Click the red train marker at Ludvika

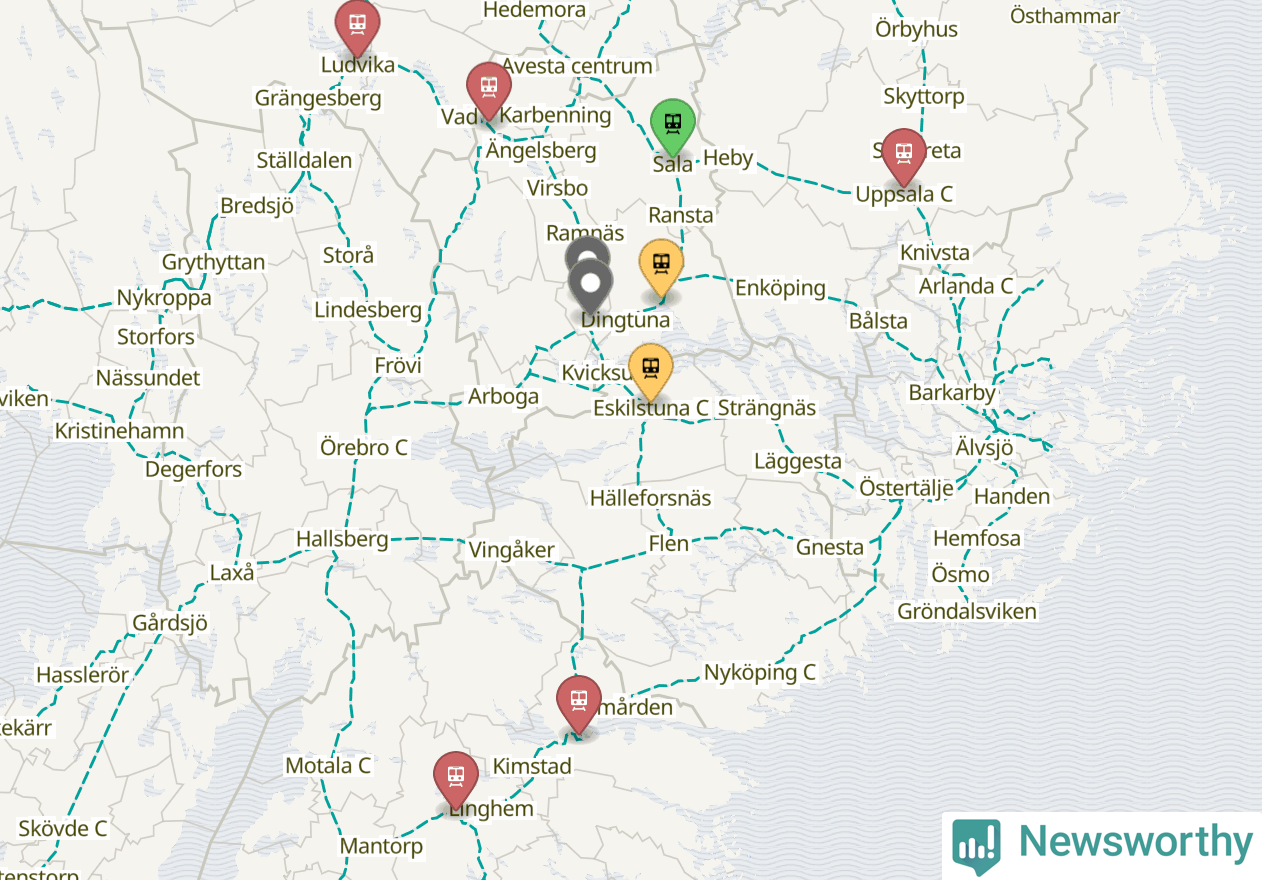357,26
